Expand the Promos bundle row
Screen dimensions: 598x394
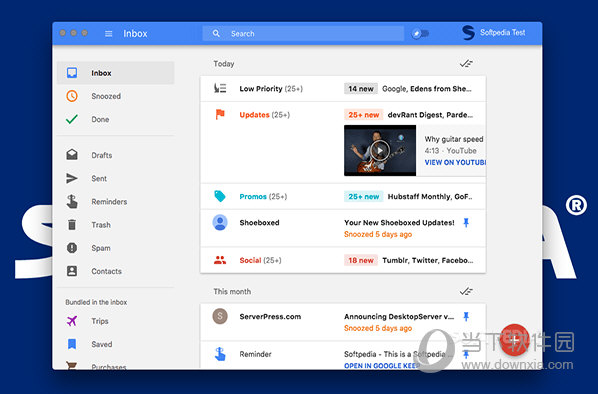tap(343, 196)
